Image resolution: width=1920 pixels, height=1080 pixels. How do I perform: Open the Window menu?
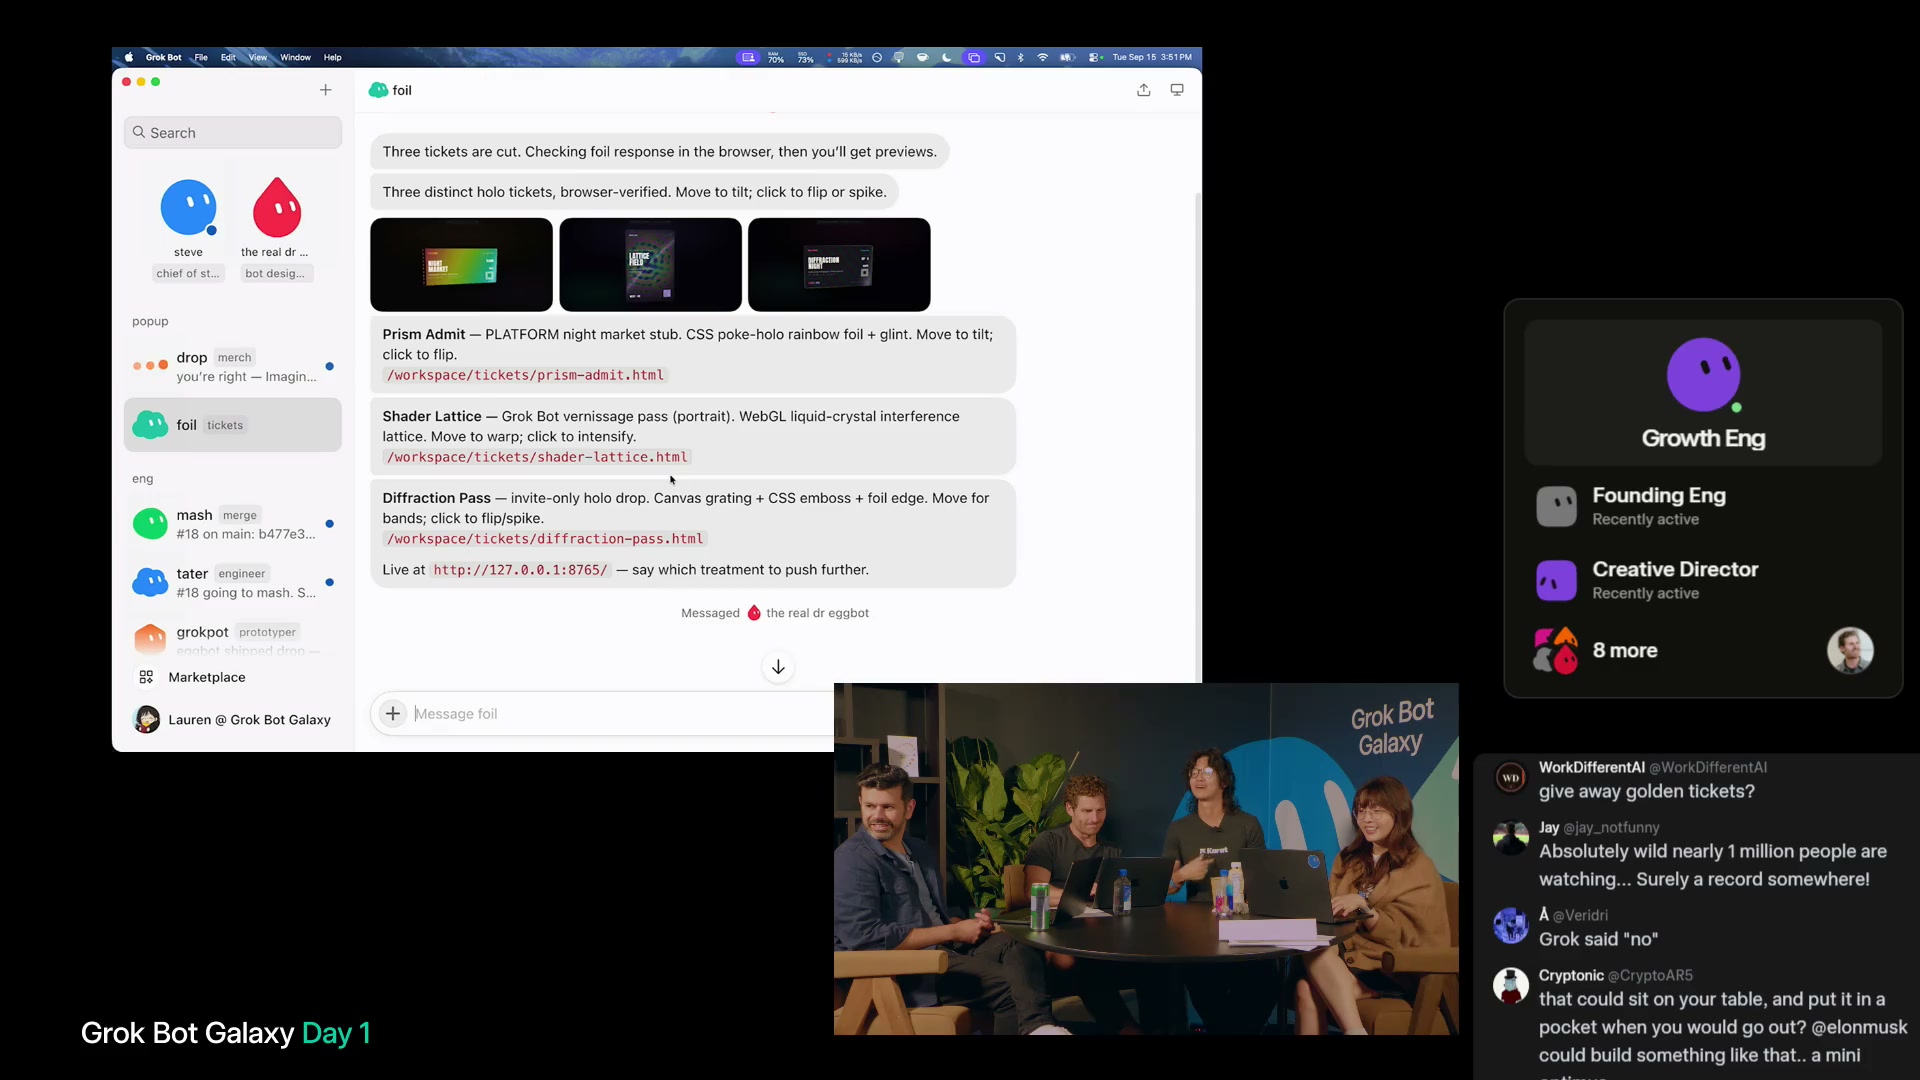coord(295,58)
